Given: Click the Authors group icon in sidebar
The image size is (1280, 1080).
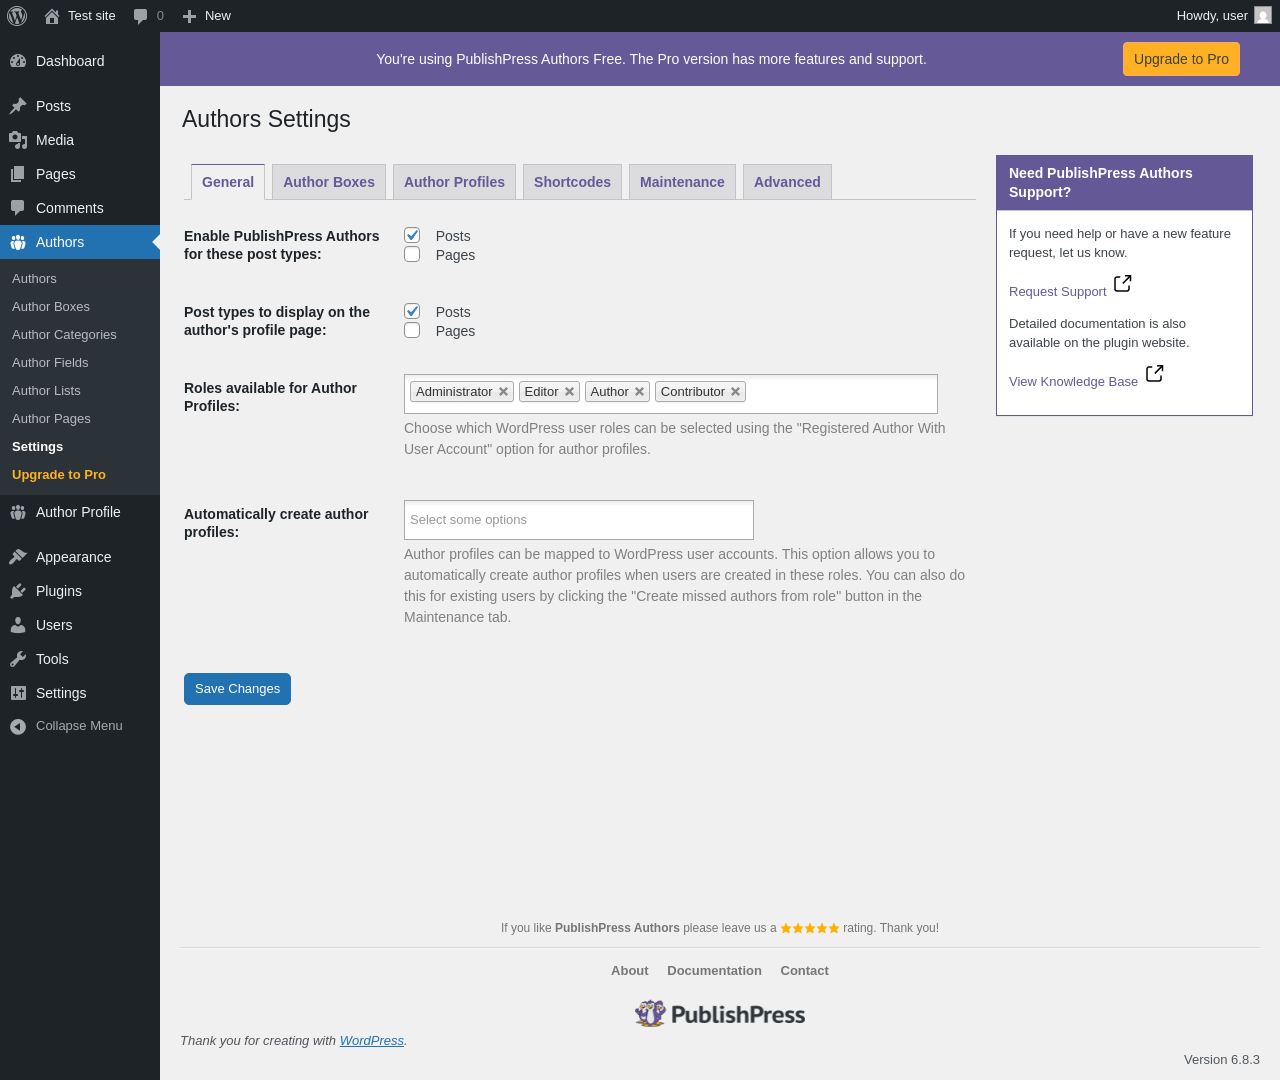Looking at the screenshot, I should tap(18, 242).
